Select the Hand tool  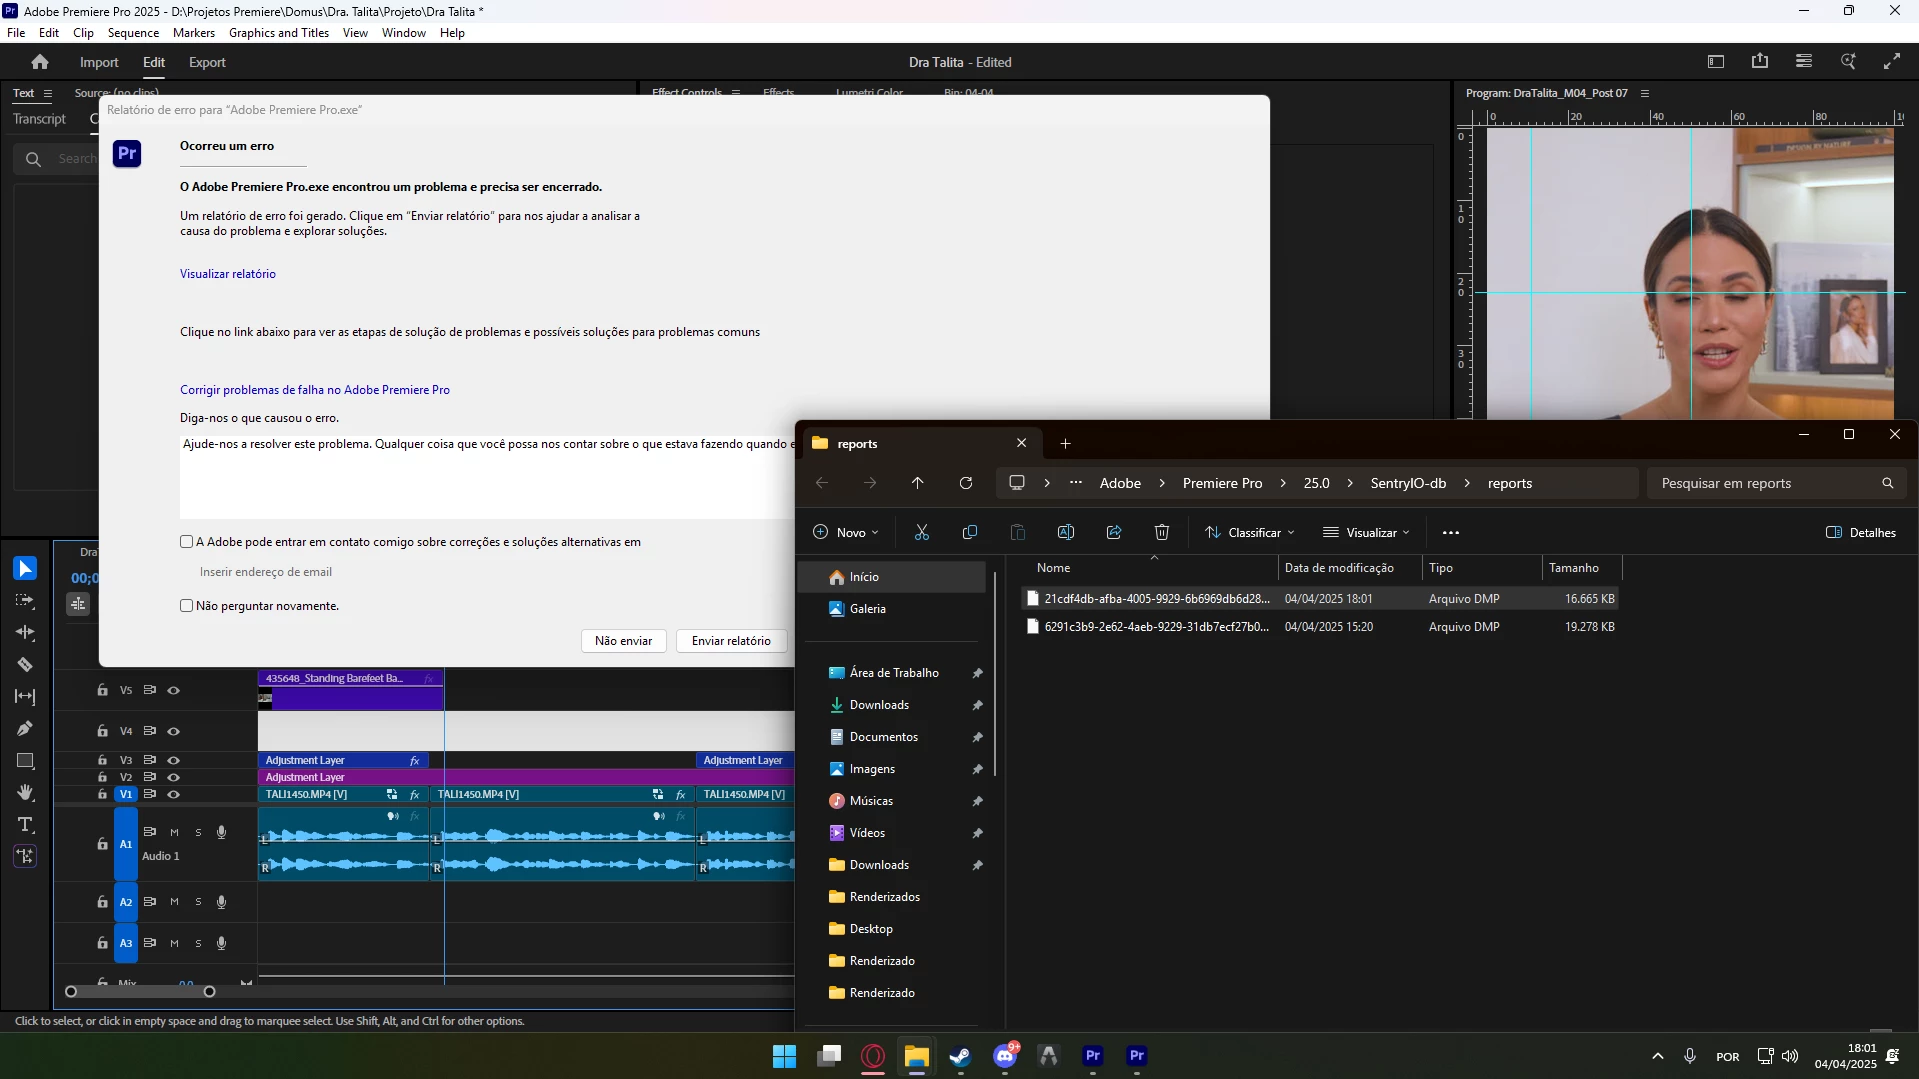click(x=25, y=793)
